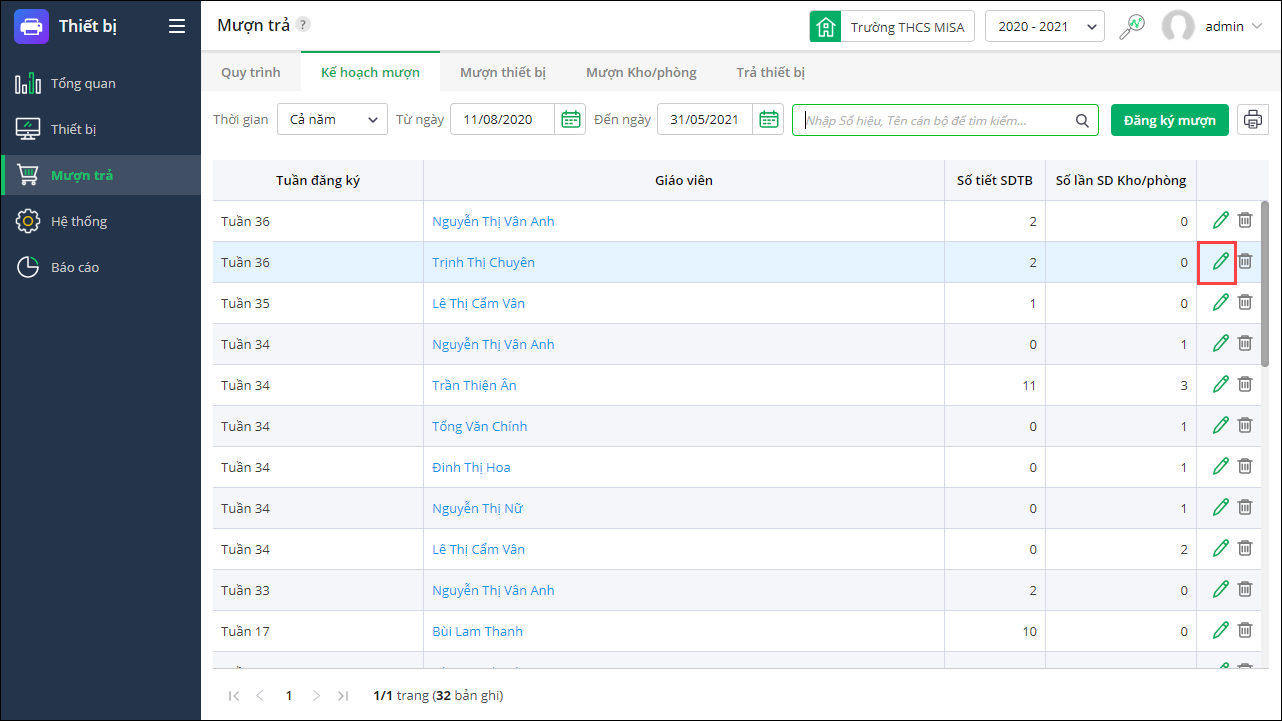Open teacher link Trần Thiện Ân
Screen dimensions: 1282x721
click(474, 385)
